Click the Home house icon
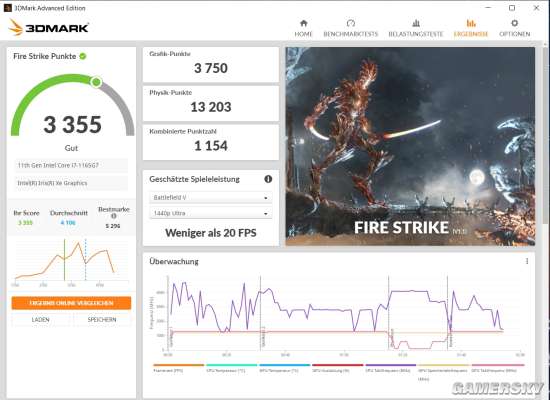The height and width of the screenshot is (400, 550). (304, 23)
